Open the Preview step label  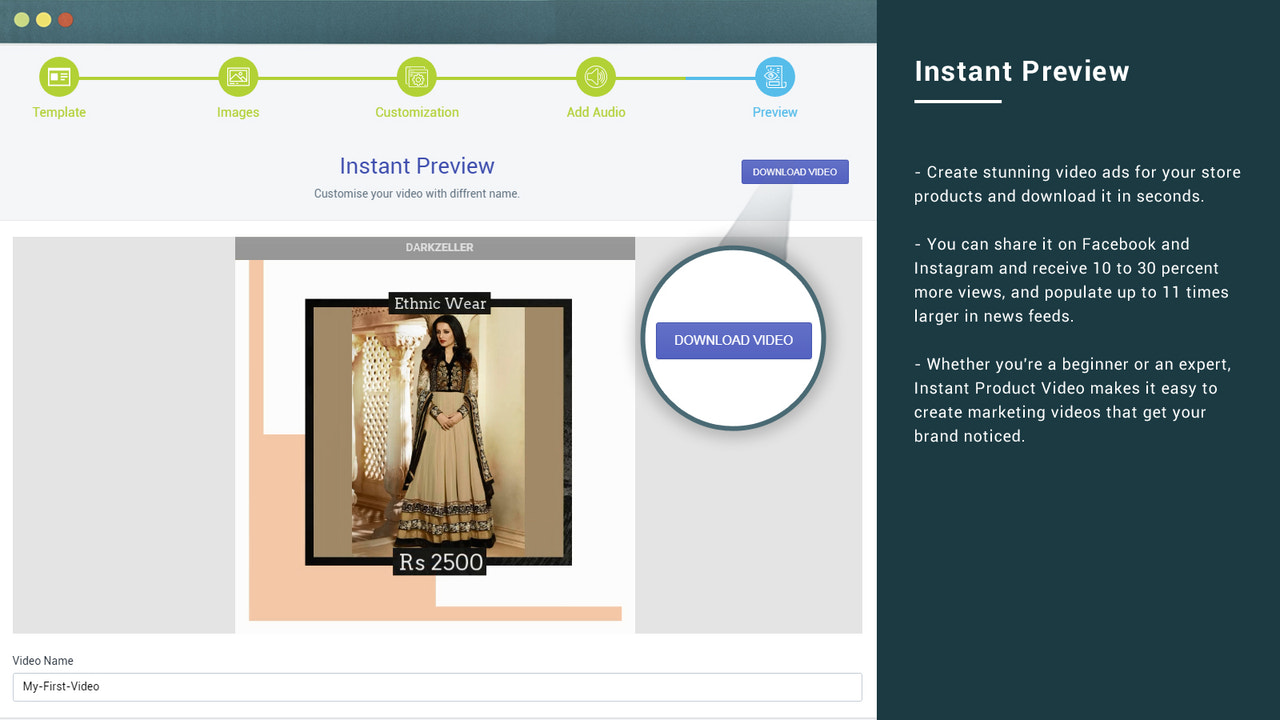pos(775,112)
